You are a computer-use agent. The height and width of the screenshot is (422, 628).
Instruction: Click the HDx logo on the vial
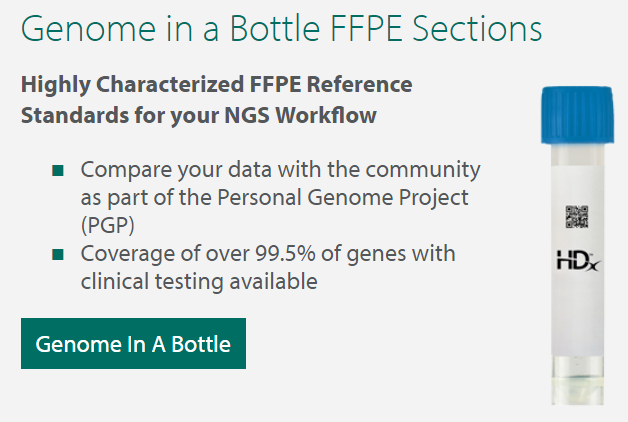point(578,263)
